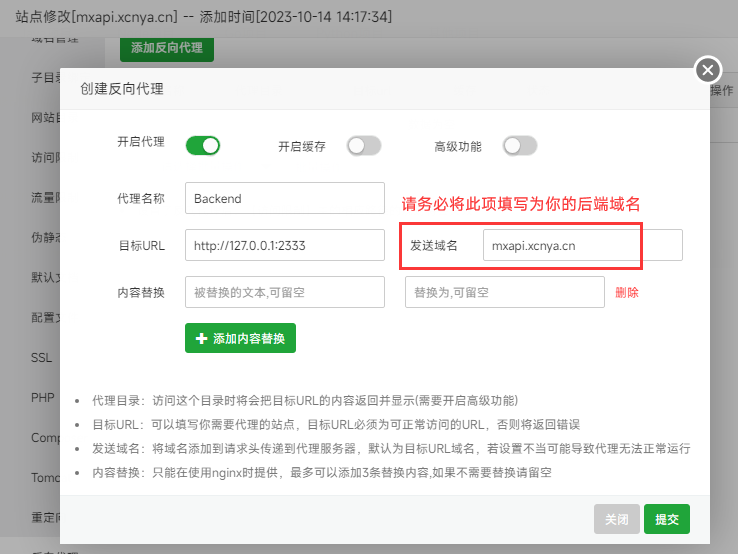Submit the form with the 提交 button
The height and width of the screenshot is (554, 738).
click(x=667, y=519)
